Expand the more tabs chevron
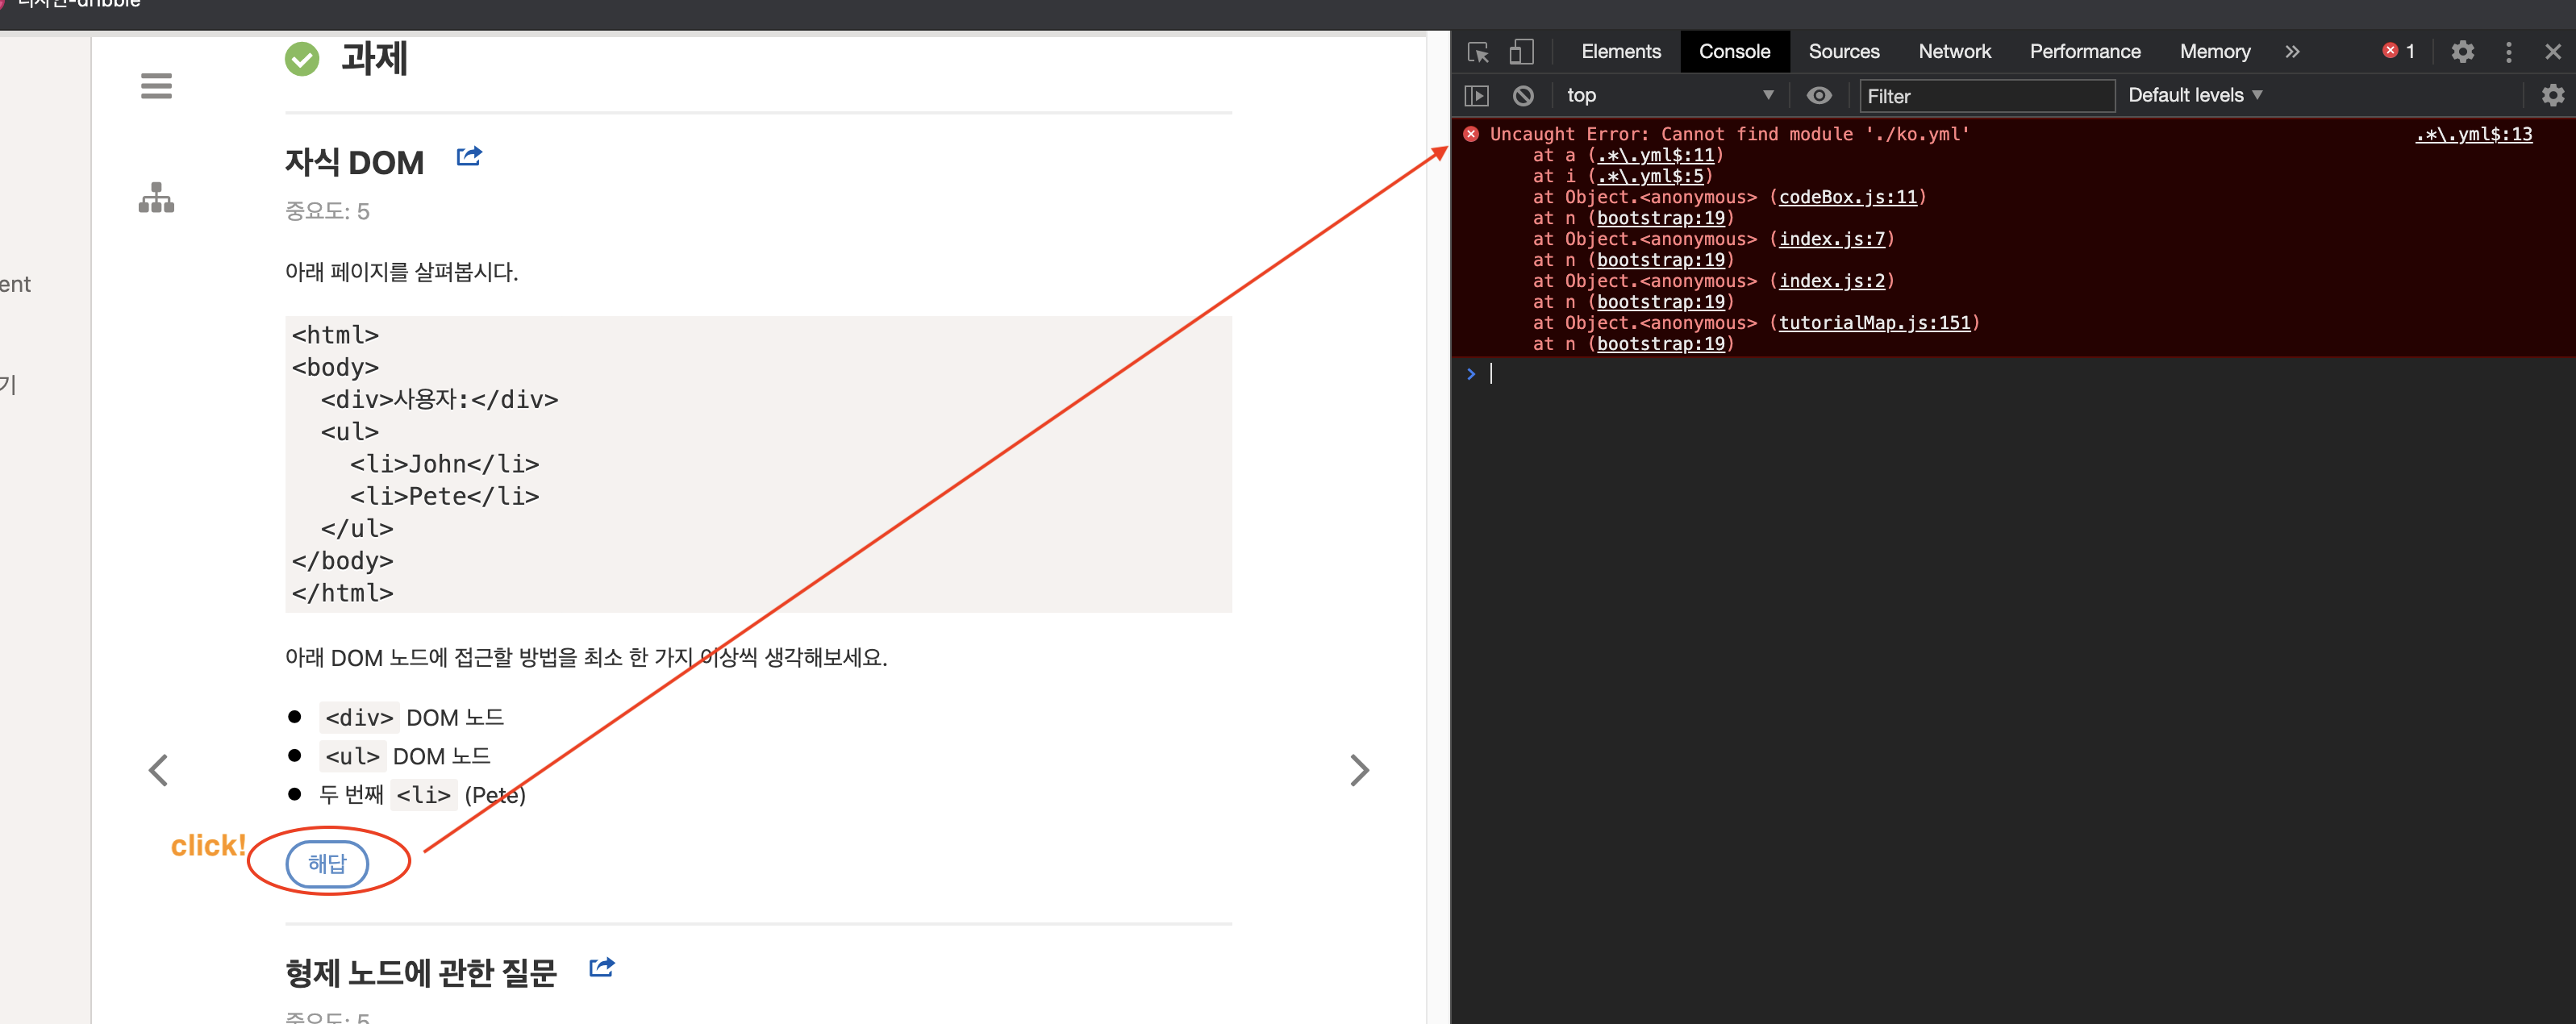 pyautogui.click(x=2292, y=52)
